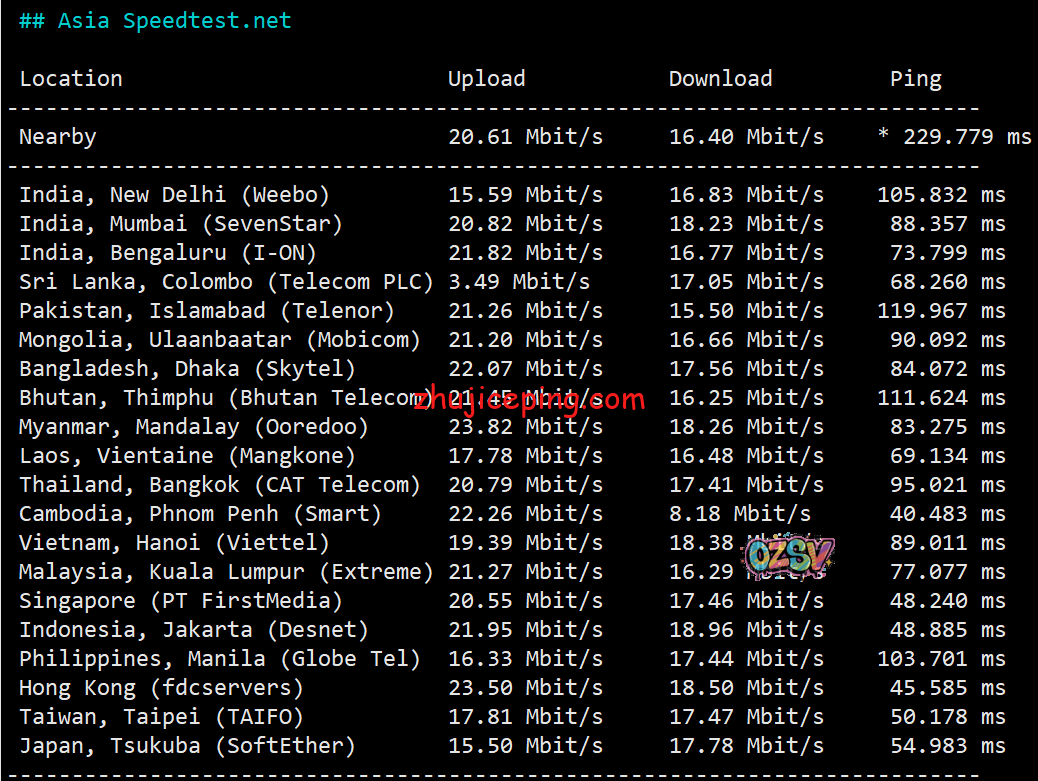Select the Pakistan, Islamabad (Telenor) entry
1038x781 pixels.
pos(207,311)
